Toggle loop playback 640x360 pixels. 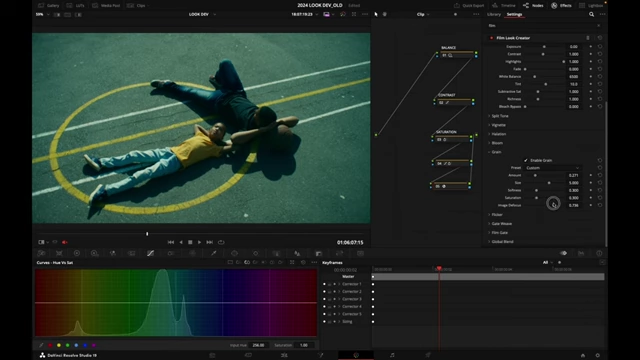tap(221, 242)
